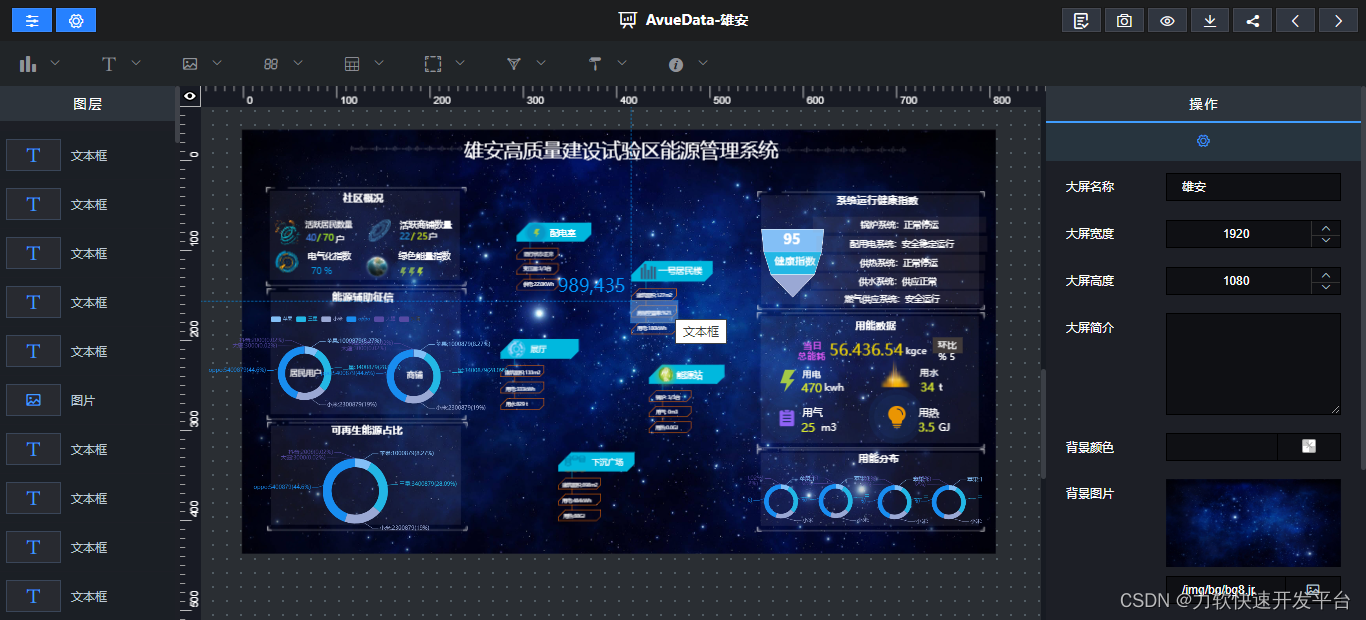This screenshot has height=620, width=1366.
Task: Increase 大屏高度 with up arrow
Action: (1326, 274)
